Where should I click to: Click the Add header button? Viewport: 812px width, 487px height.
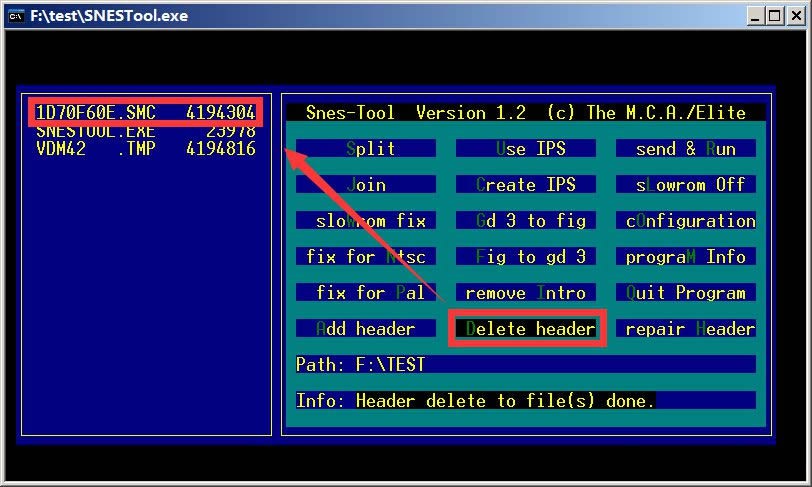pos(366,329)
